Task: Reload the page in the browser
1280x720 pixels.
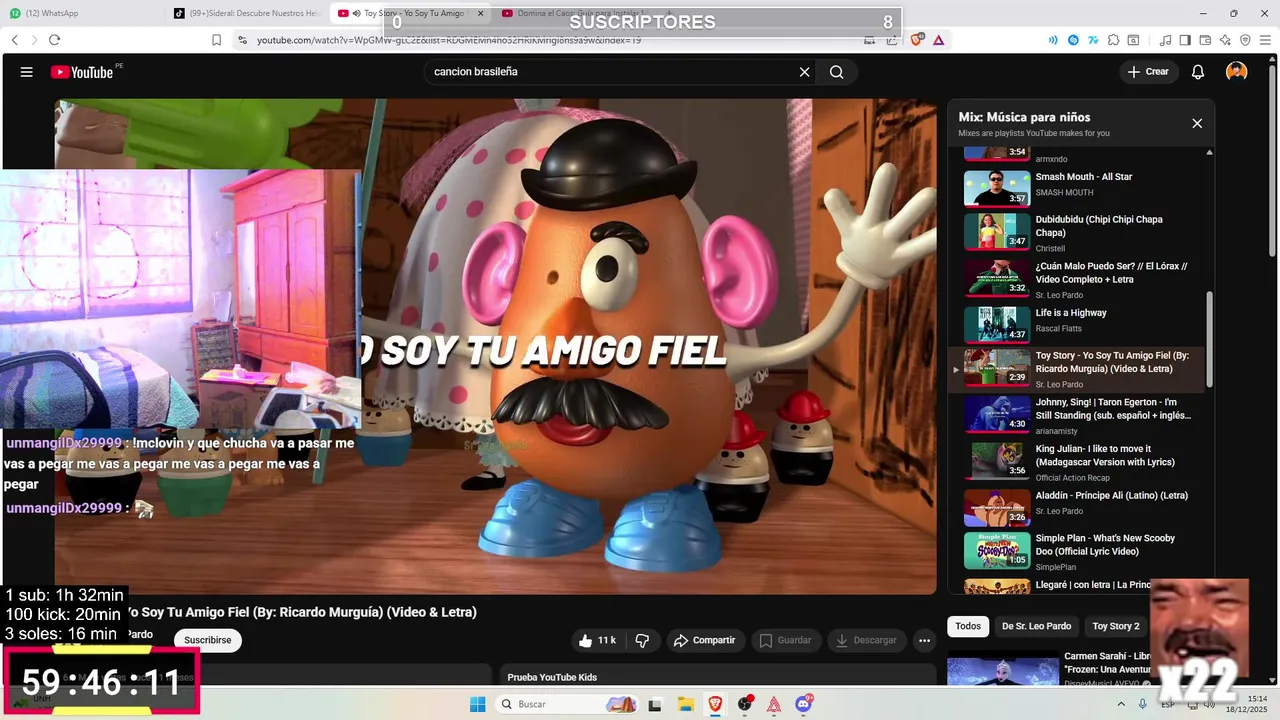Action: click(54, 40)
